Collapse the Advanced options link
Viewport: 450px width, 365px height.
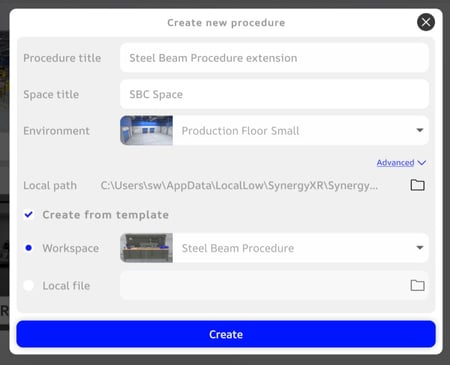pyautogui.click(x=395, y=163)
